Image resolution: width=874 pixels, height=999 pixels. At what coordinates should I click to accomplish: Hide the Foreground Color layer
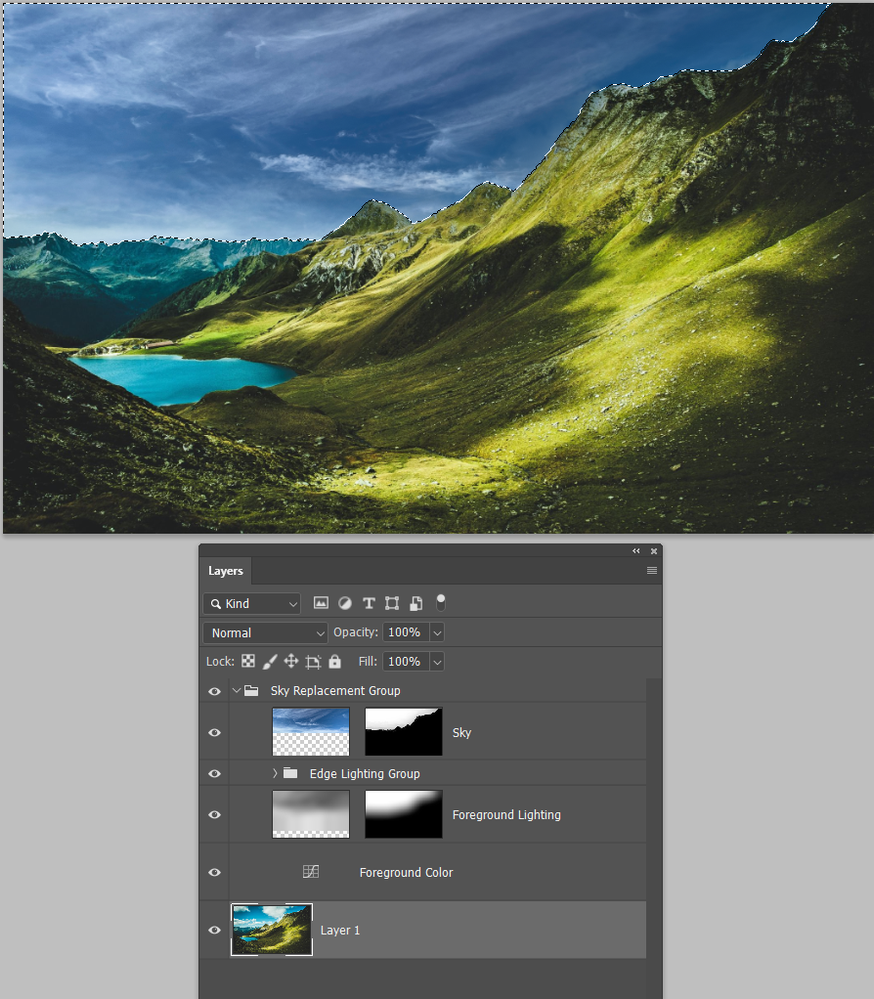(215, 872)
